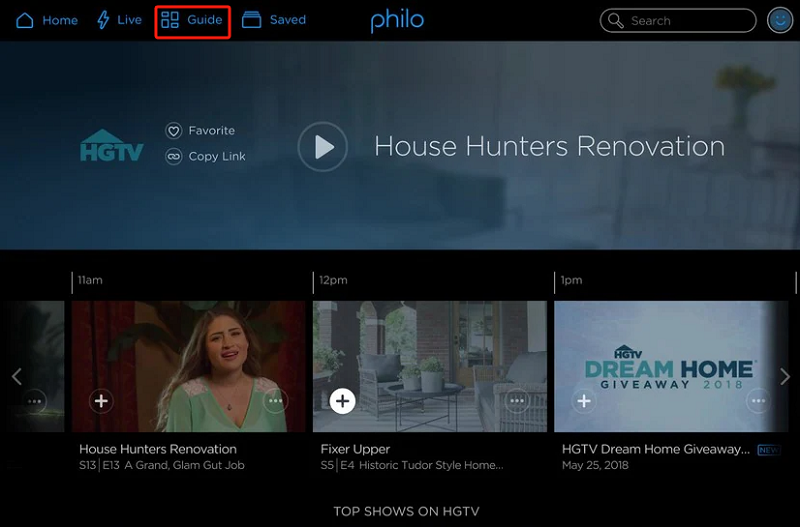This screenshot has width=800, height=527.
Task: Switch to the Live tab
Action: (x=119, y=20)
